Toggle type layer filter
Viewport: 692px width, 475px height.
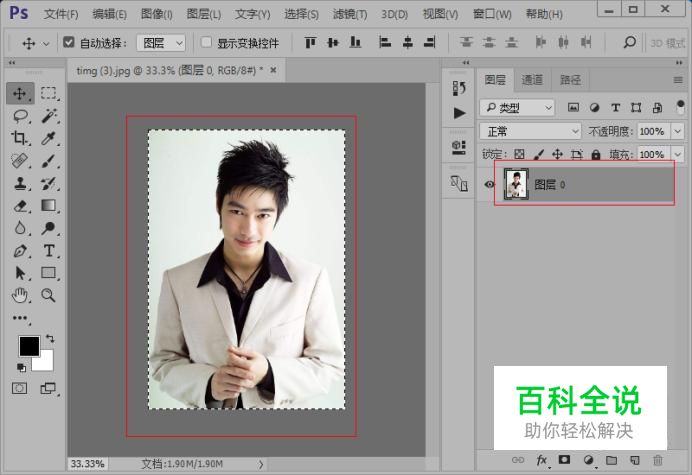tap(615, 107)
